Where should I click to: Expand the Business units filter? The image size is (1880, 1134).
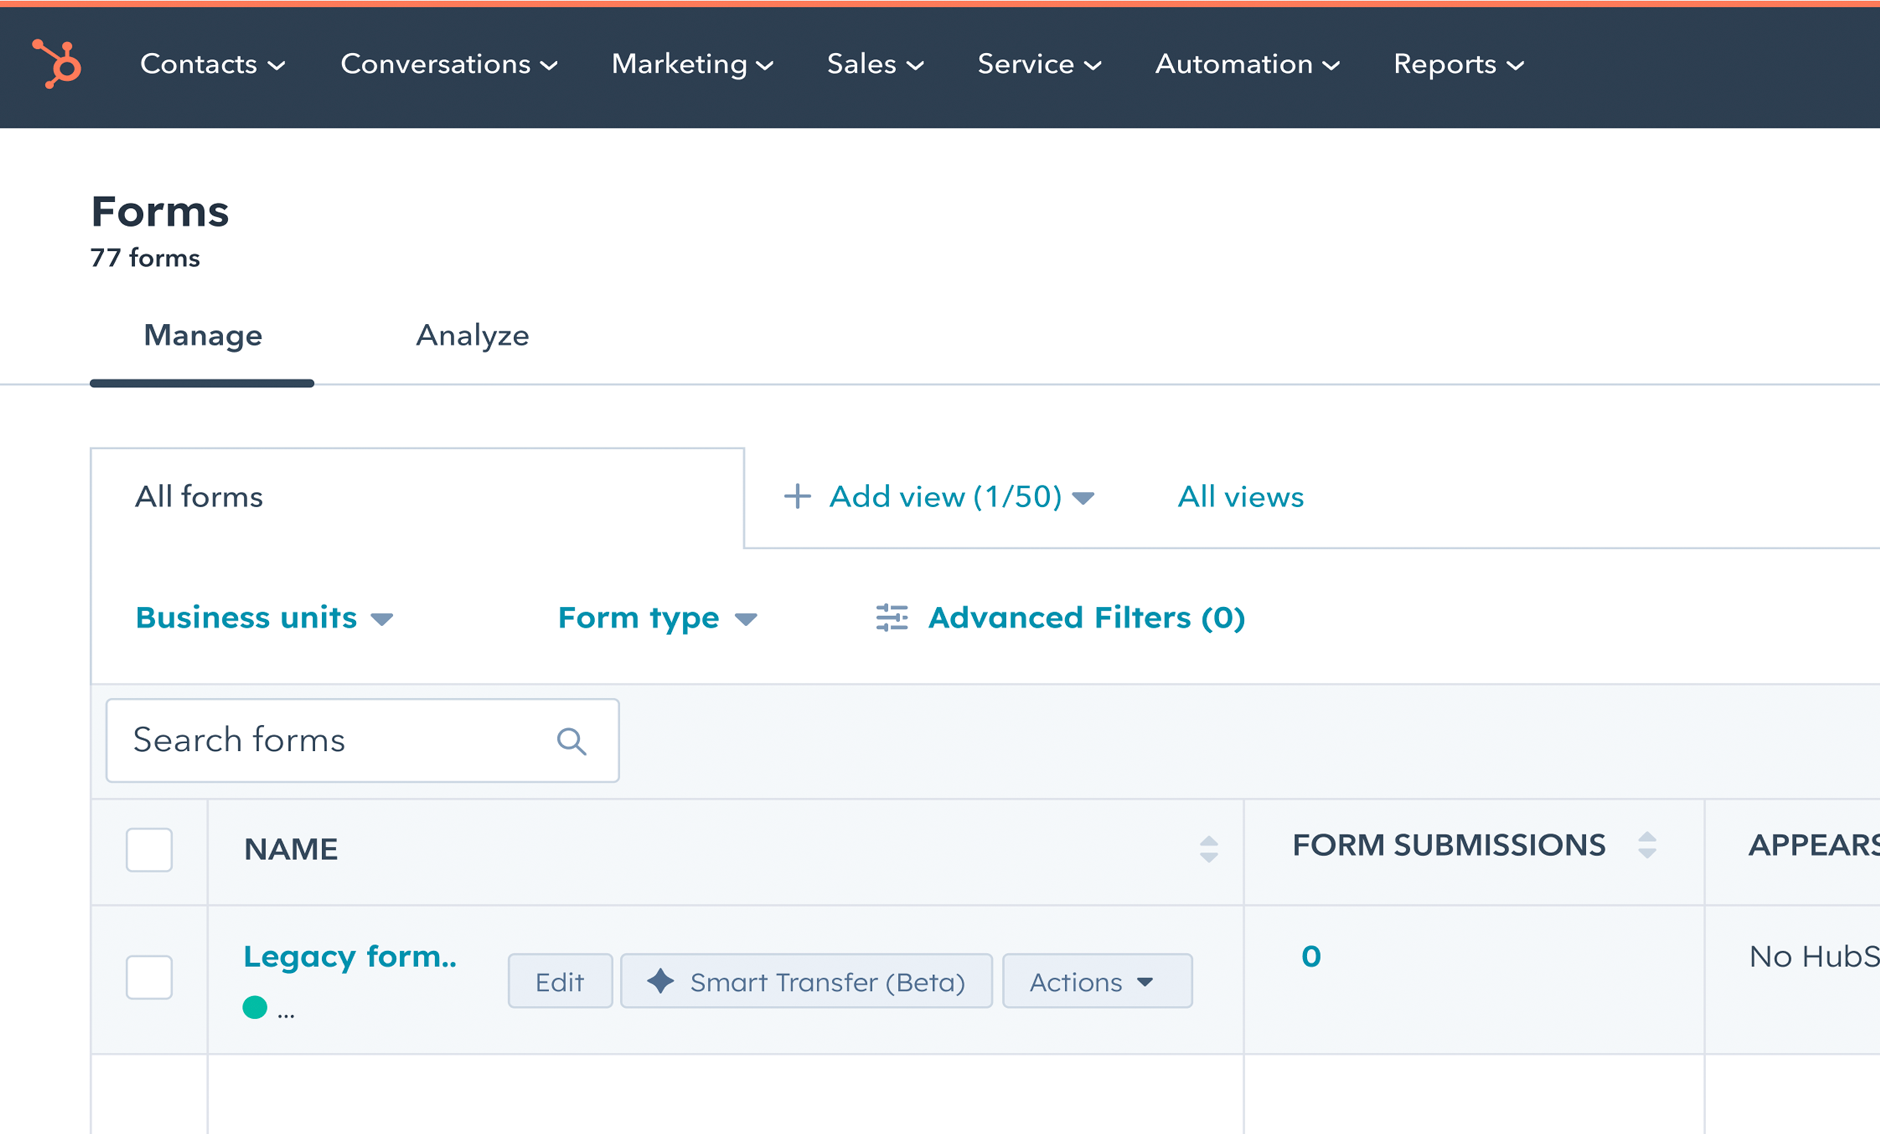tap(264, 618)
